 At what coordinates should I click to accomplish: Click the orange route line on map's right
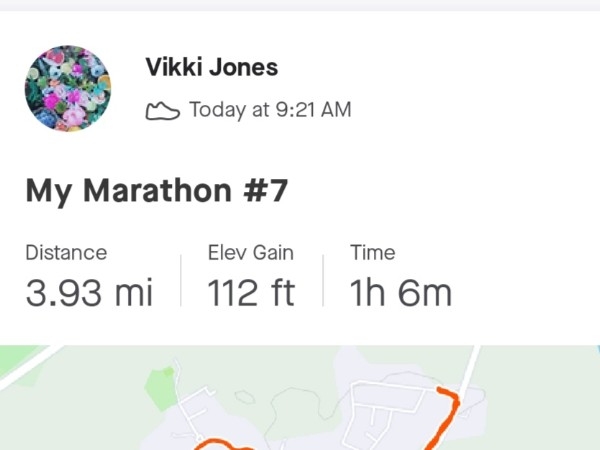(x=448, y=418)
